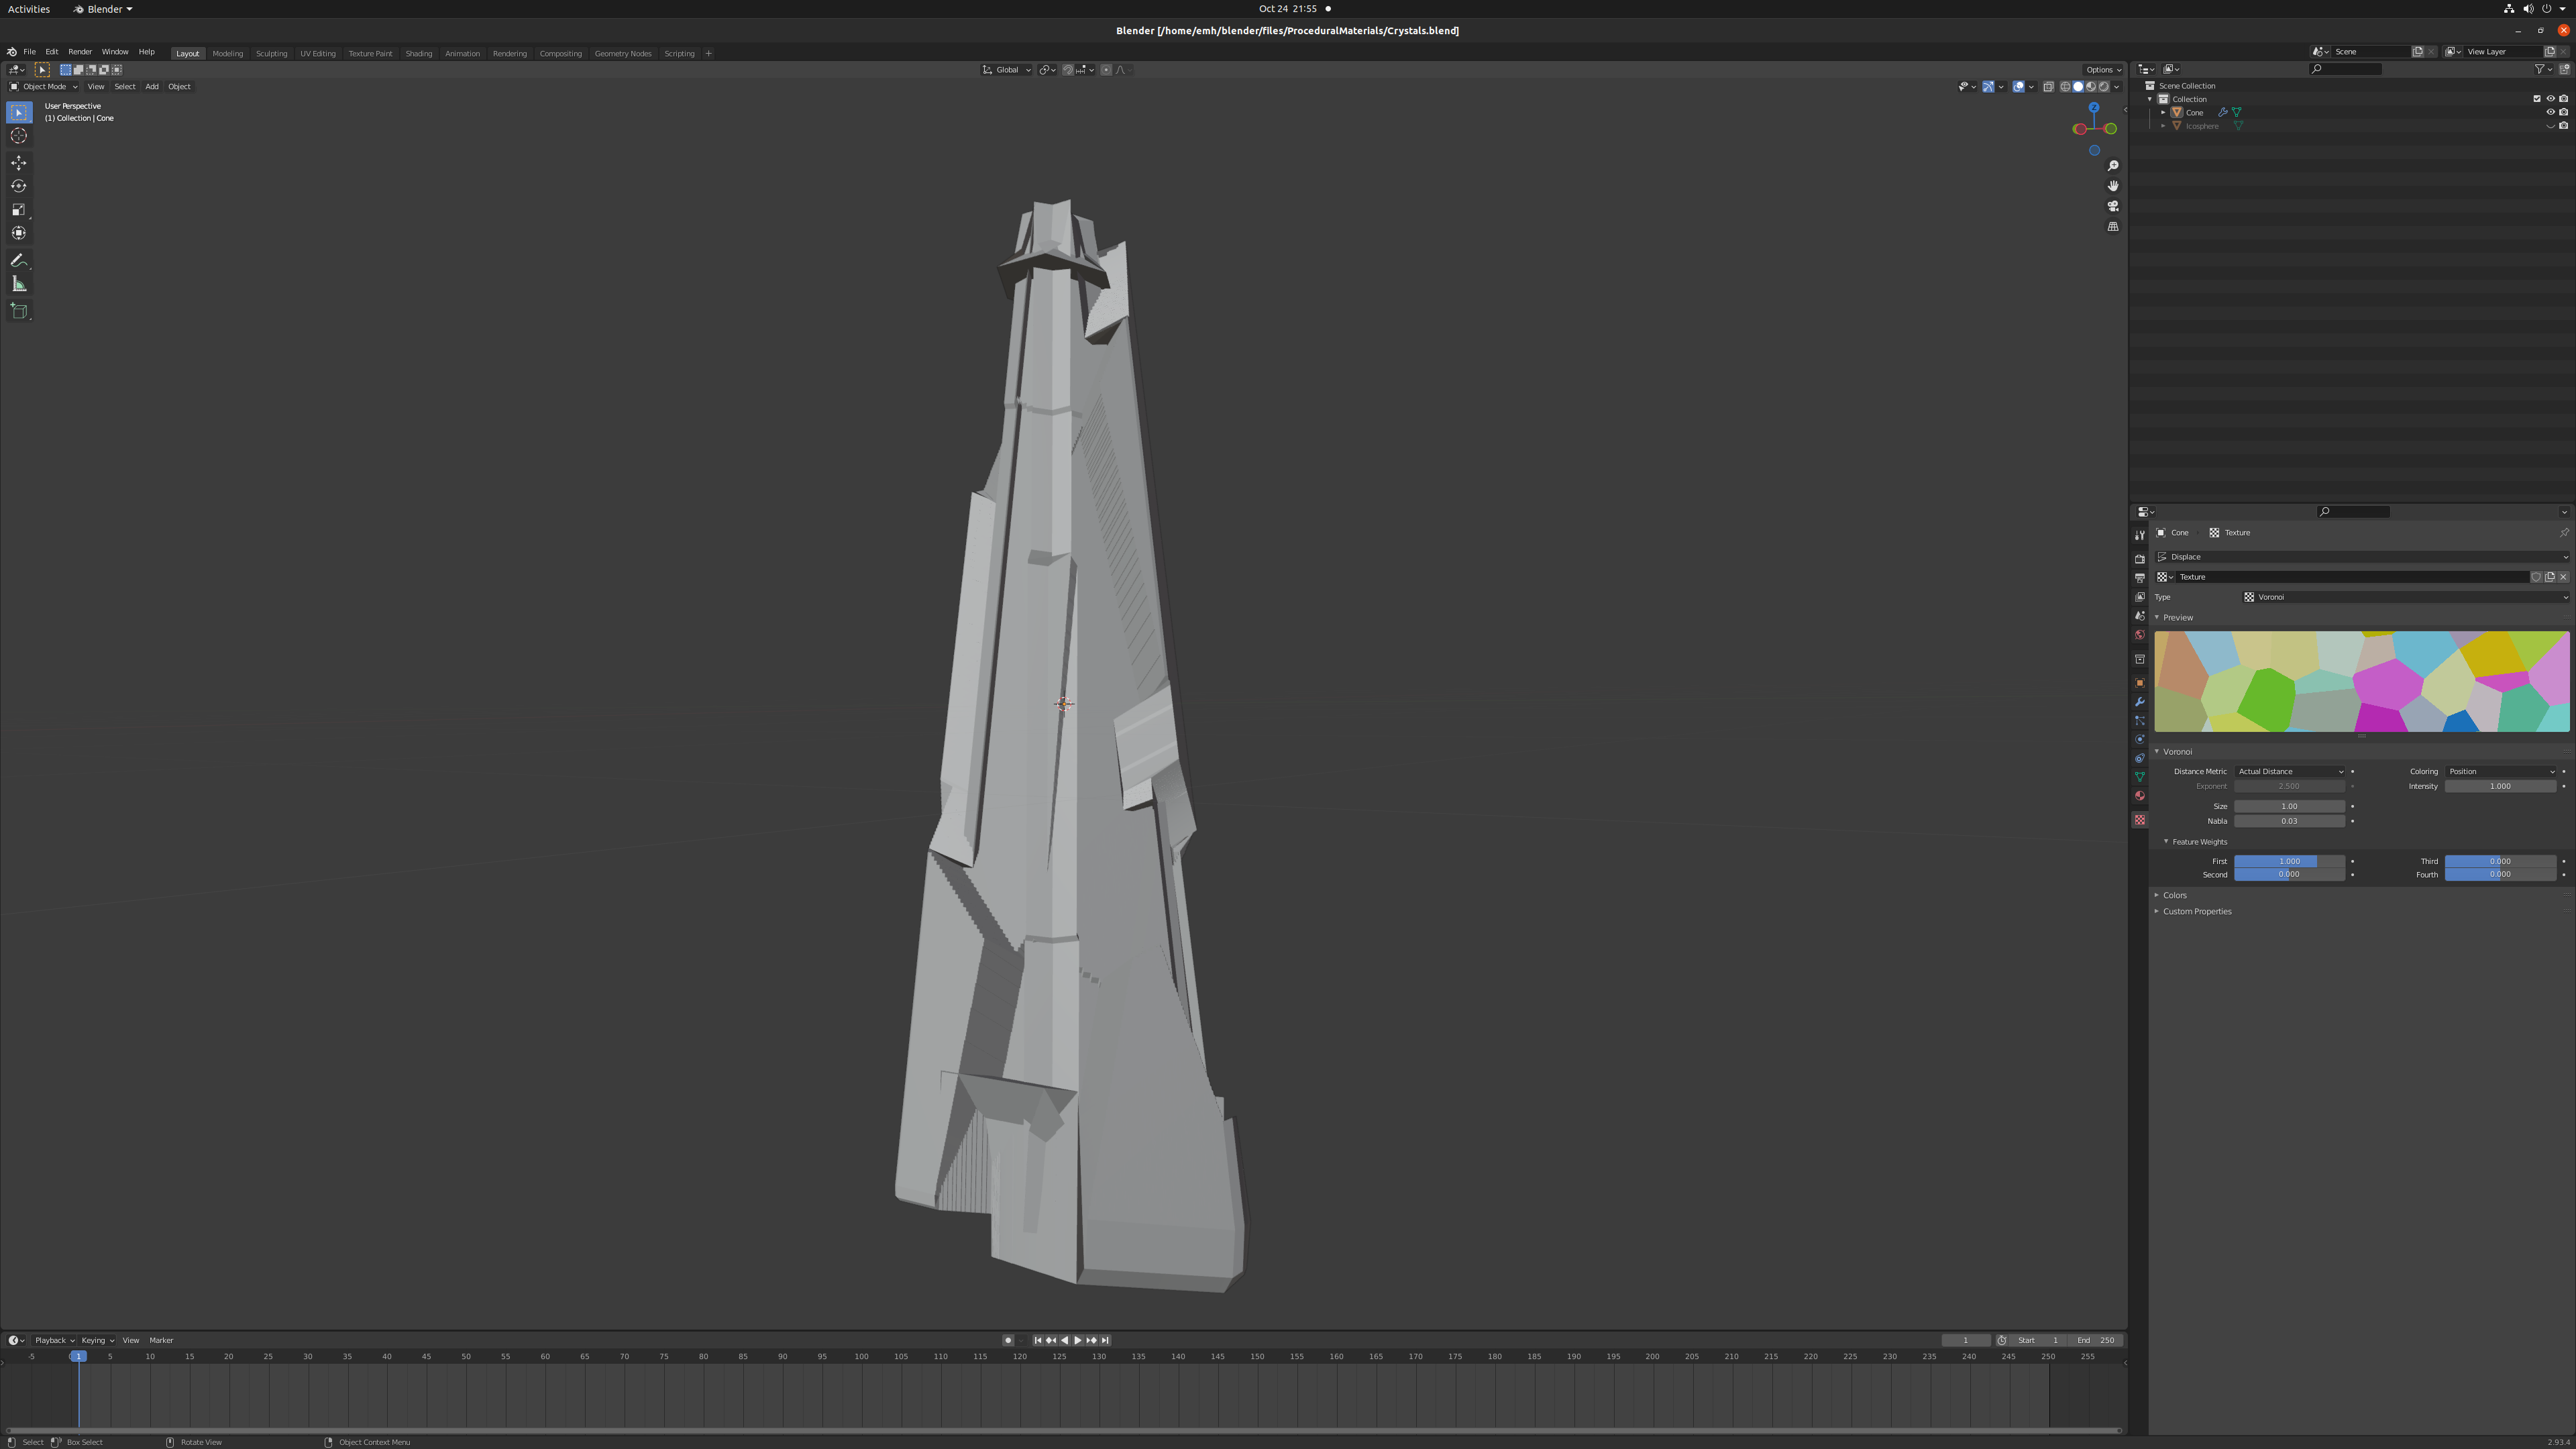The height and width of the screenshot is (1449, 2576).
Task: Open the Global transform orientation dropdown
Action: (1006, 70)
